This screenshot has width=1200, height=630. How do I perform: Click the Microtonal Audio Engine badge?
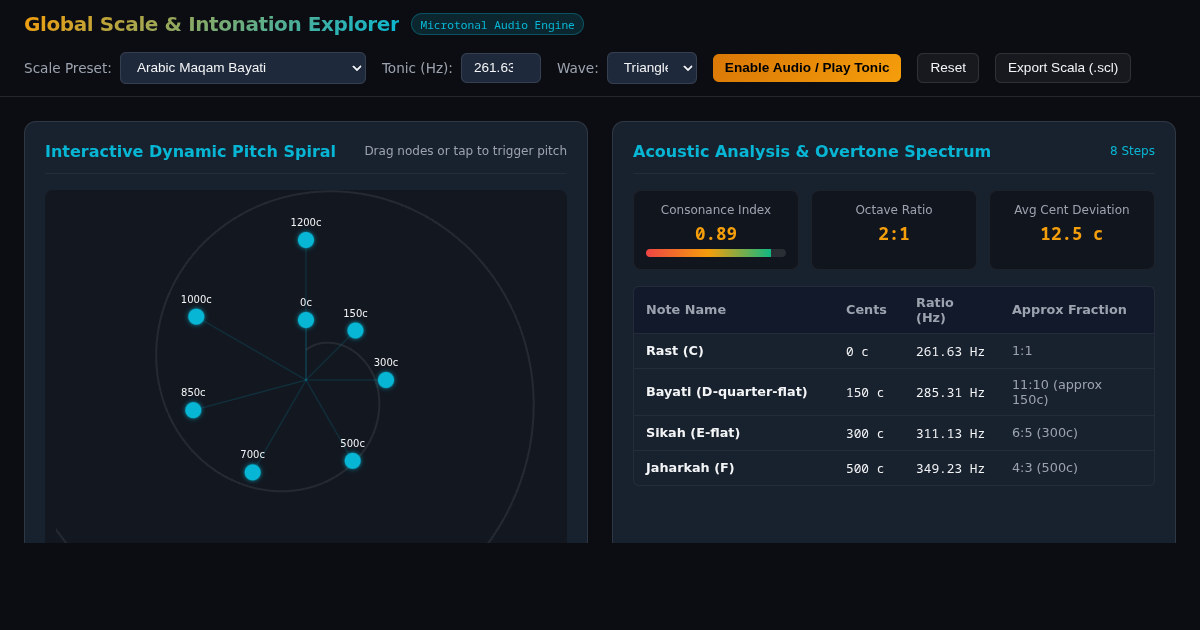tap(497, 25)
